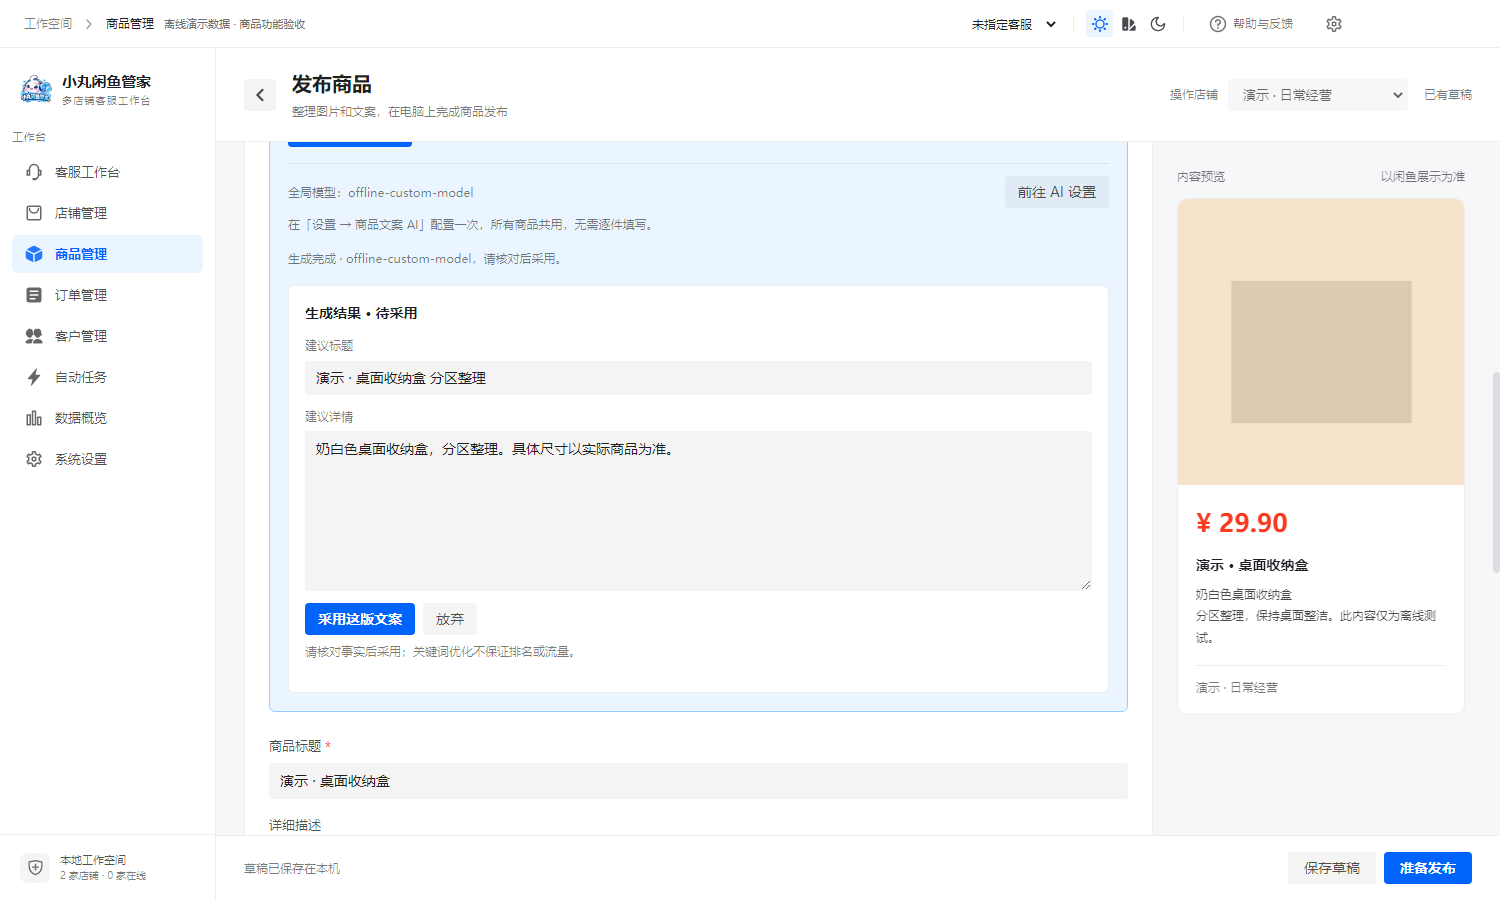Select 商品管理 in the sidebar
Screen dimensions: 1500x900
pos(107,254)
